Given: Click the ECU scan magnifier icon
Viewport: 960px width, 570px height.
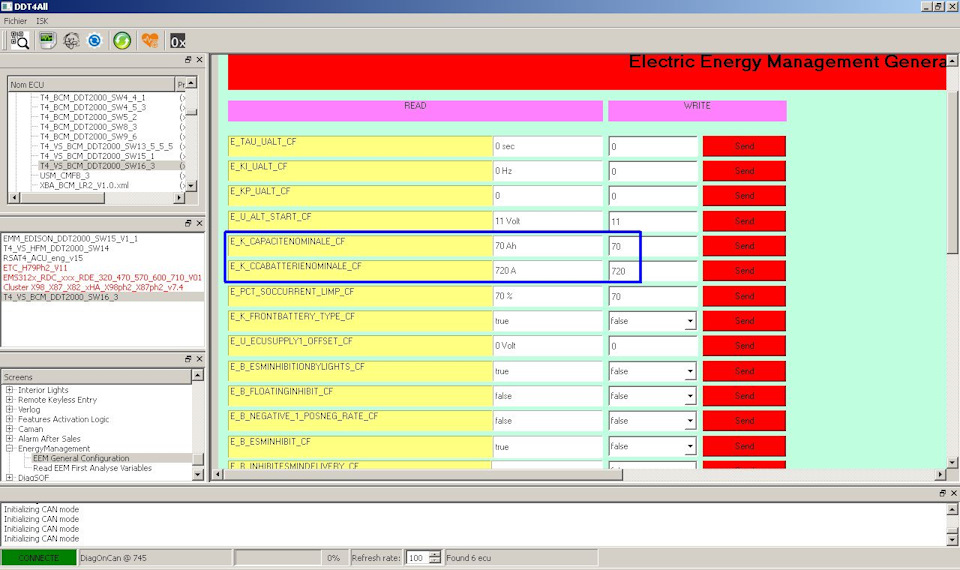Looking at the screenshot, I should (x=20, y=40).
